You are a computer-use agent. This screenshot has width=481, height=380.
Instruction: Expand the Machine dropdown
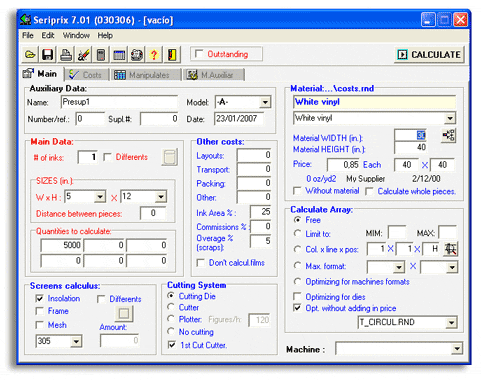(x=457, y=349)
